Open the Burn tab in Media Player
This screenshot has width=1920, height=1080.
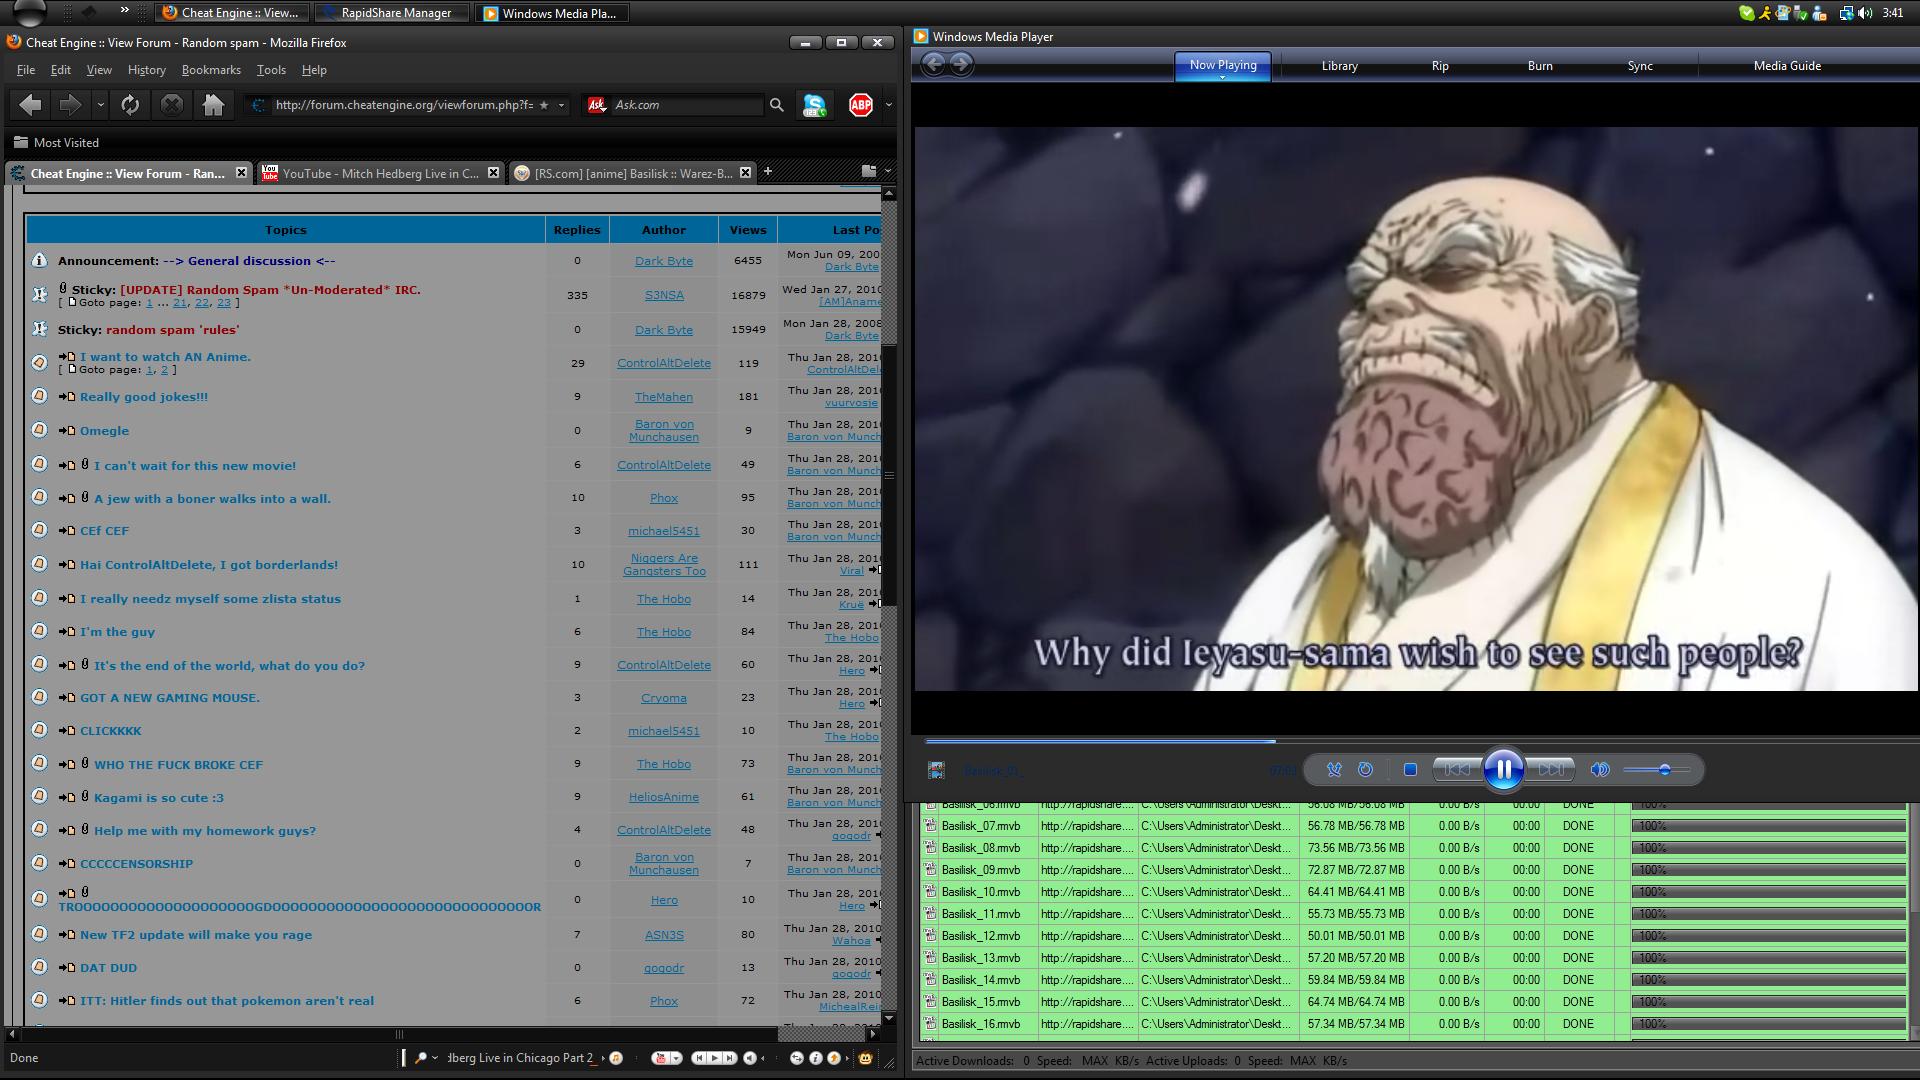pos(1540,66)
